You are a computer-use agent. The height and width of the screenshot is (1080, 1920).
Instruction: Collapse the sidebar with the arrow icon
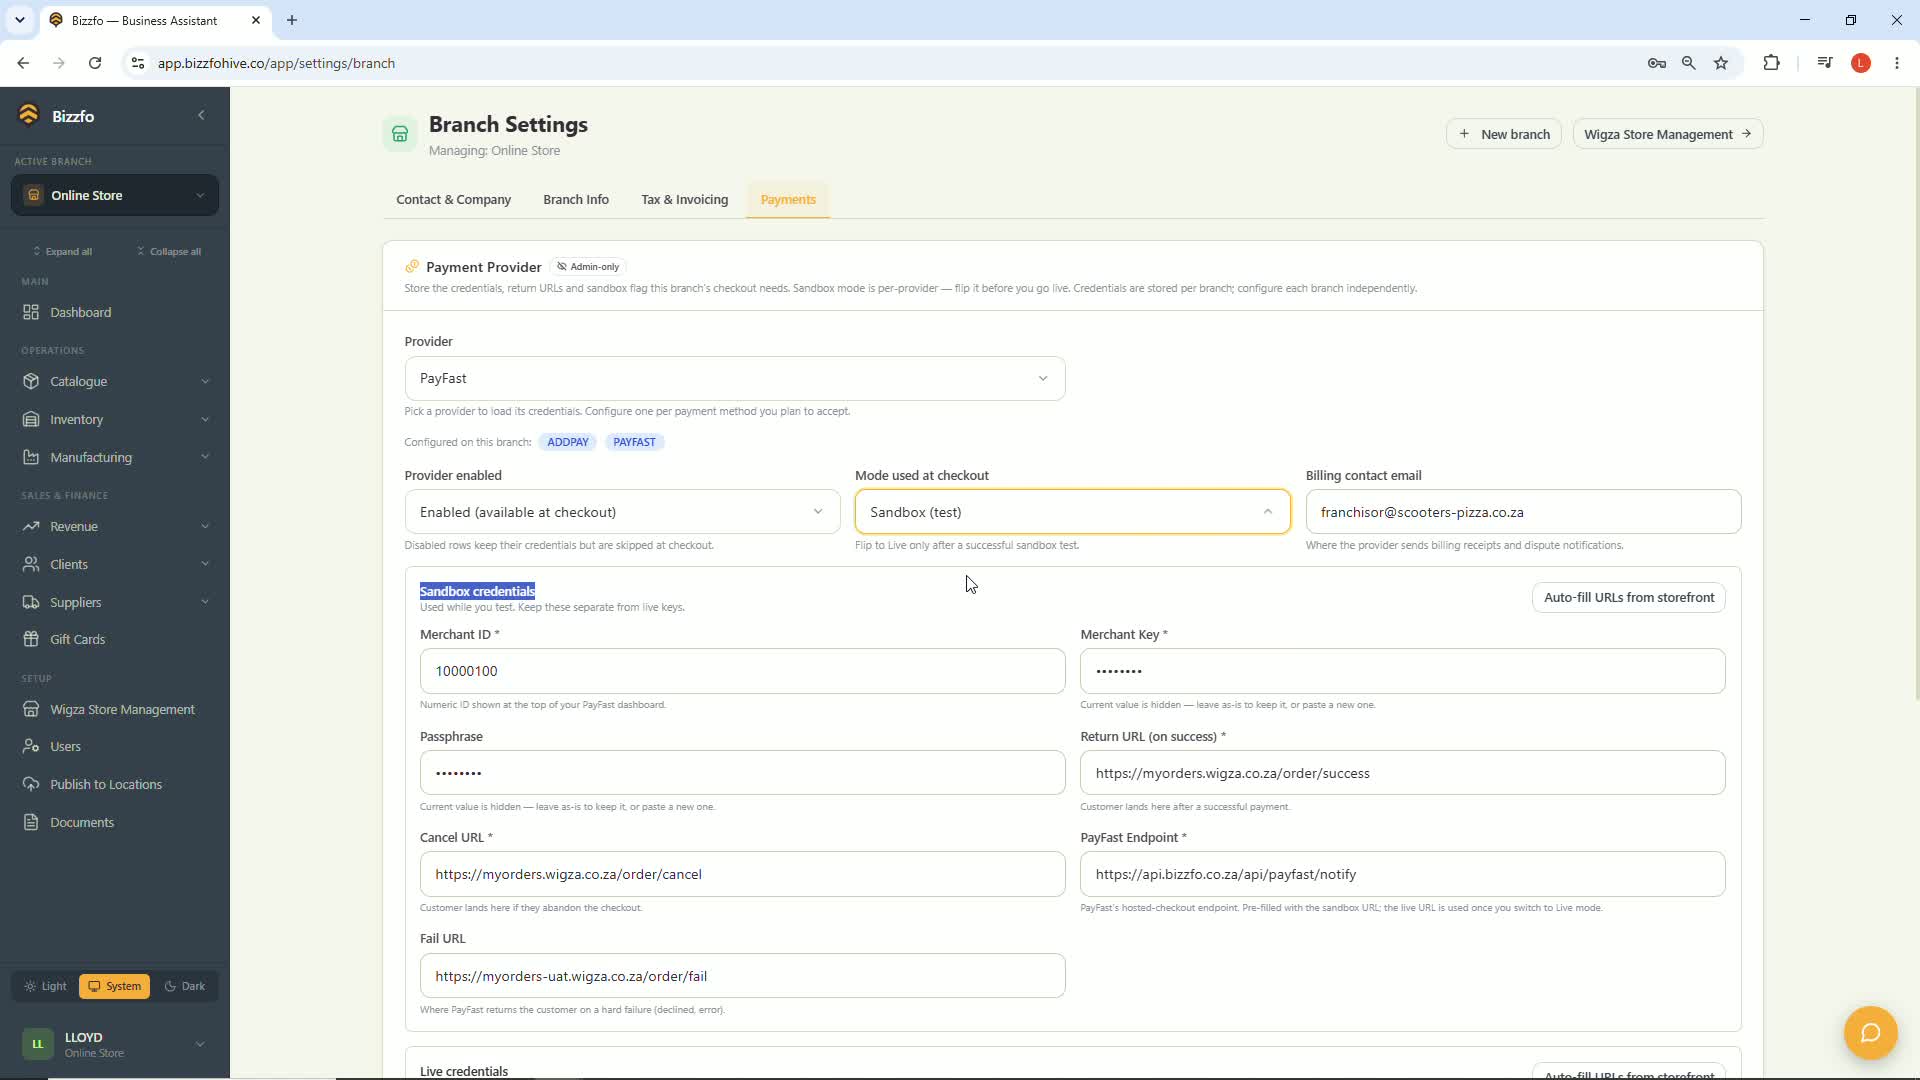201,115
